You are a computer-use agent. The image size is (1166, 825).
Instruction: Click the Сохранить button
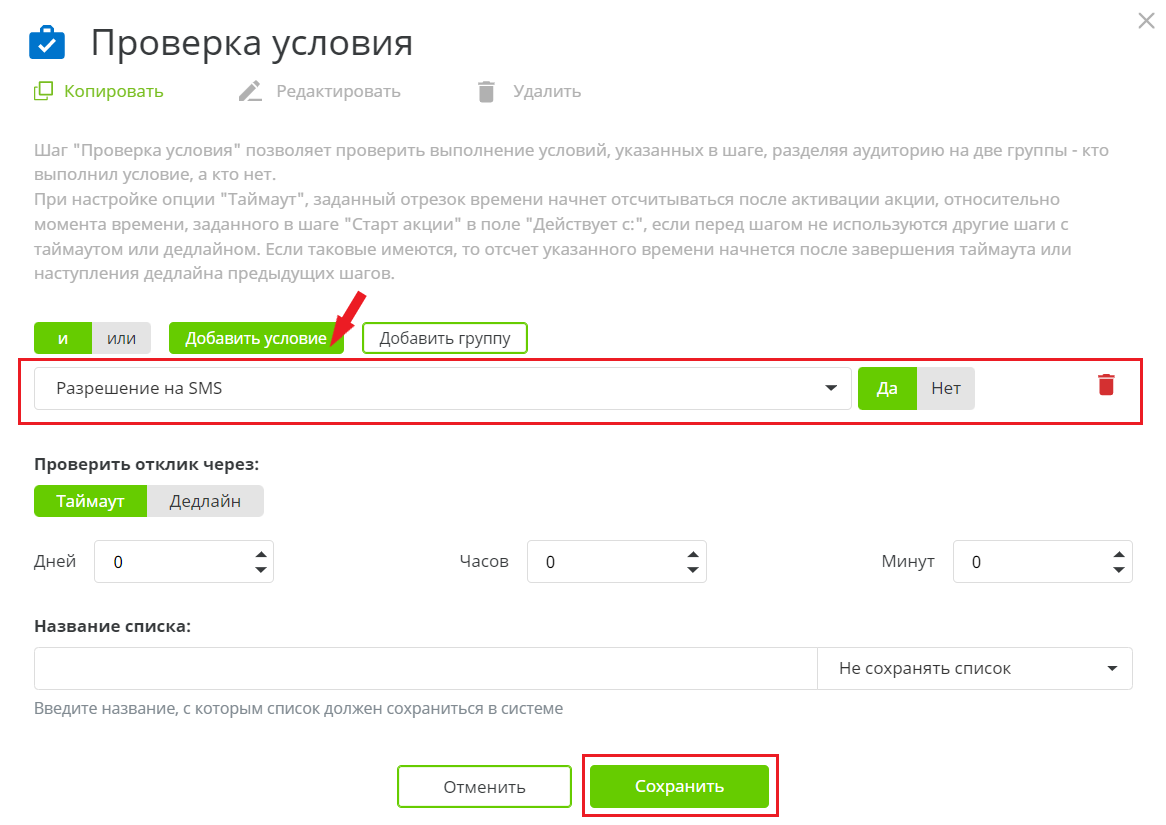click(x=679, y=786)
